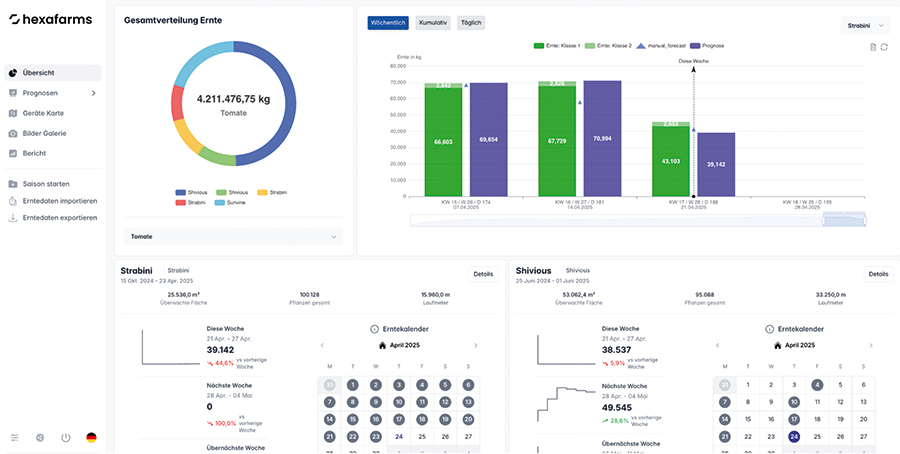Click the Erntedaten importieren icon

12,201
